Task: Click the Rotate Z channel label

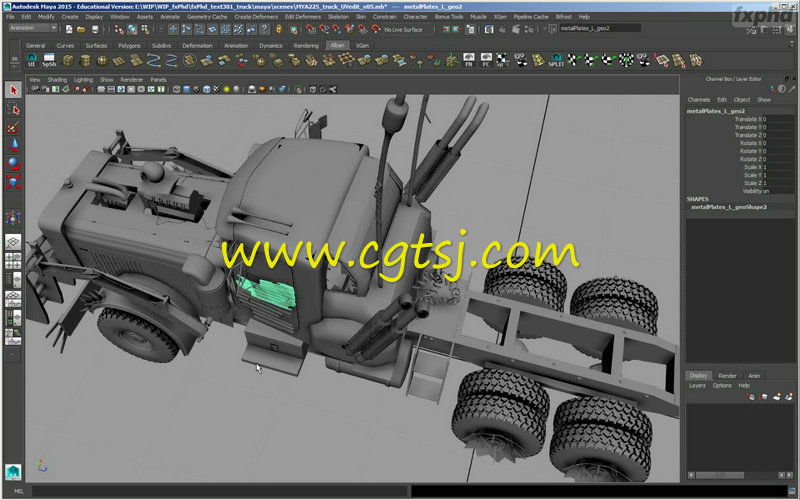Action: point(751,159)
